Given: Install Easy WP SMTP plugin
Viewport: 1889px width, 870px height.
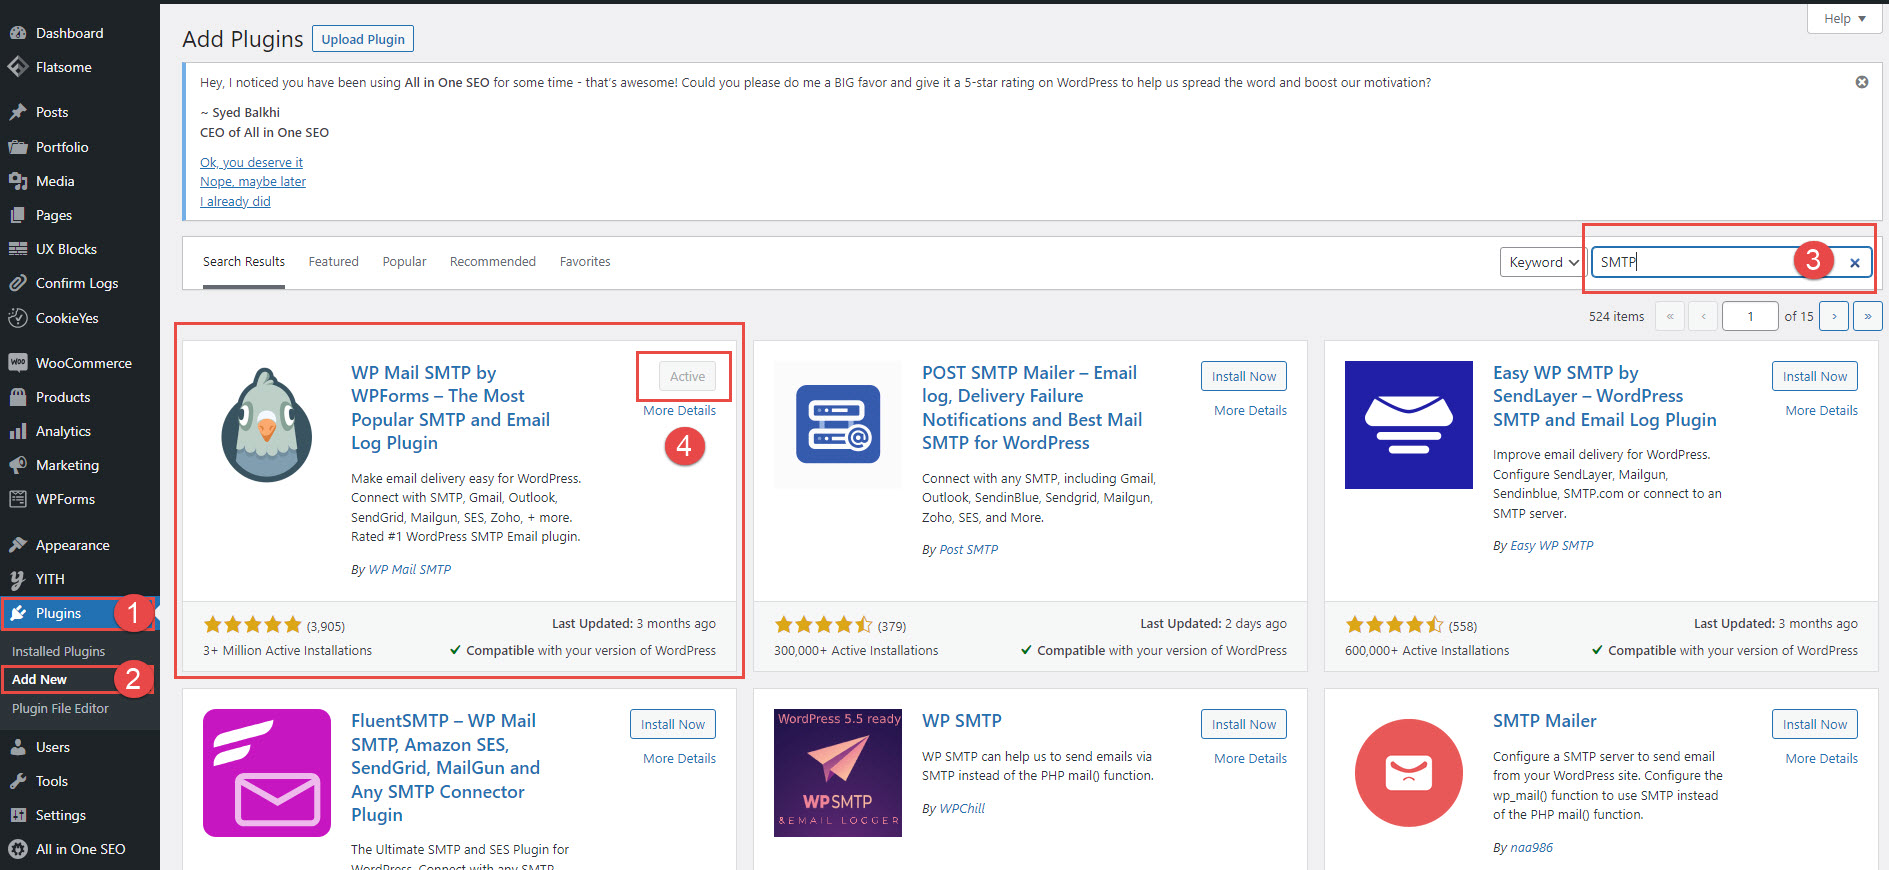Looking at the screenshot, I should [1815, 376].
